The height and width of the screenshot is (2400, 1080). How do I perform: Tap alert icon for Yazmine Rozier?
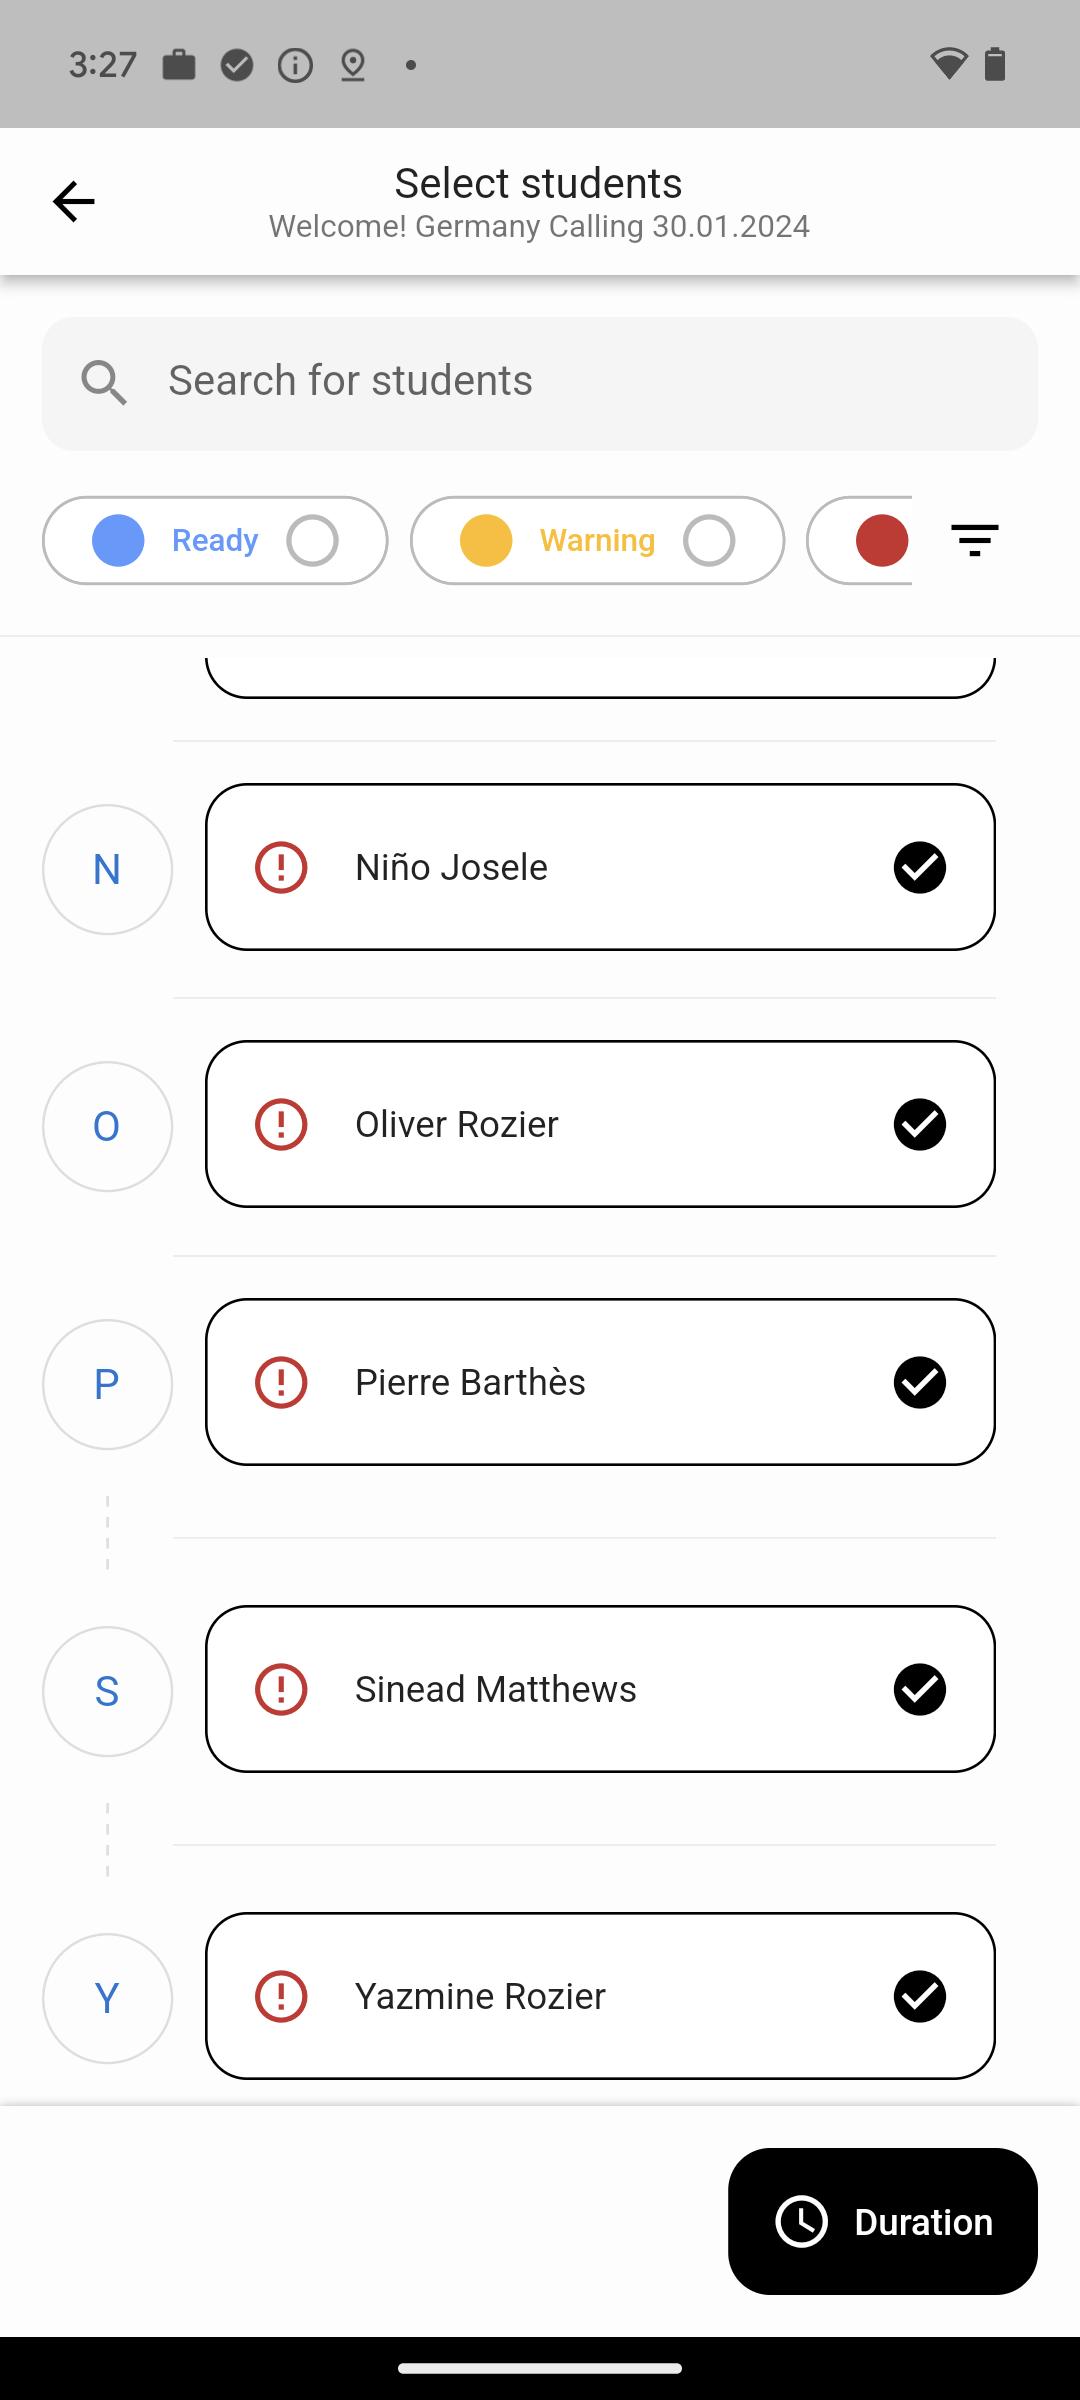(281, 1996)
